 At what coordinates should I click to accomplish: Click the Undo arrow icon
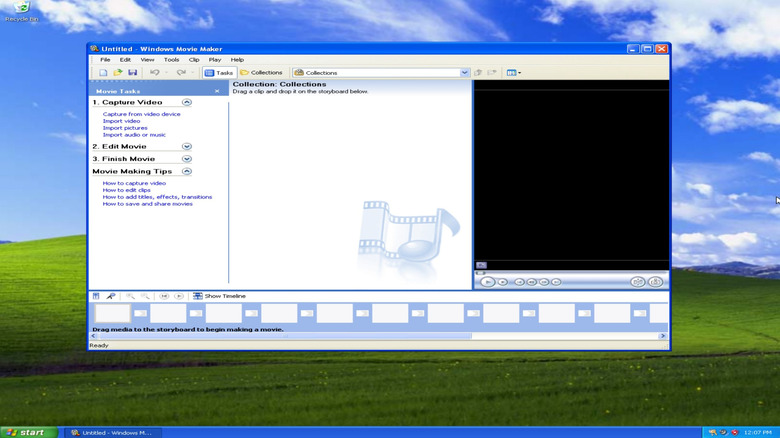click(155, 73)
